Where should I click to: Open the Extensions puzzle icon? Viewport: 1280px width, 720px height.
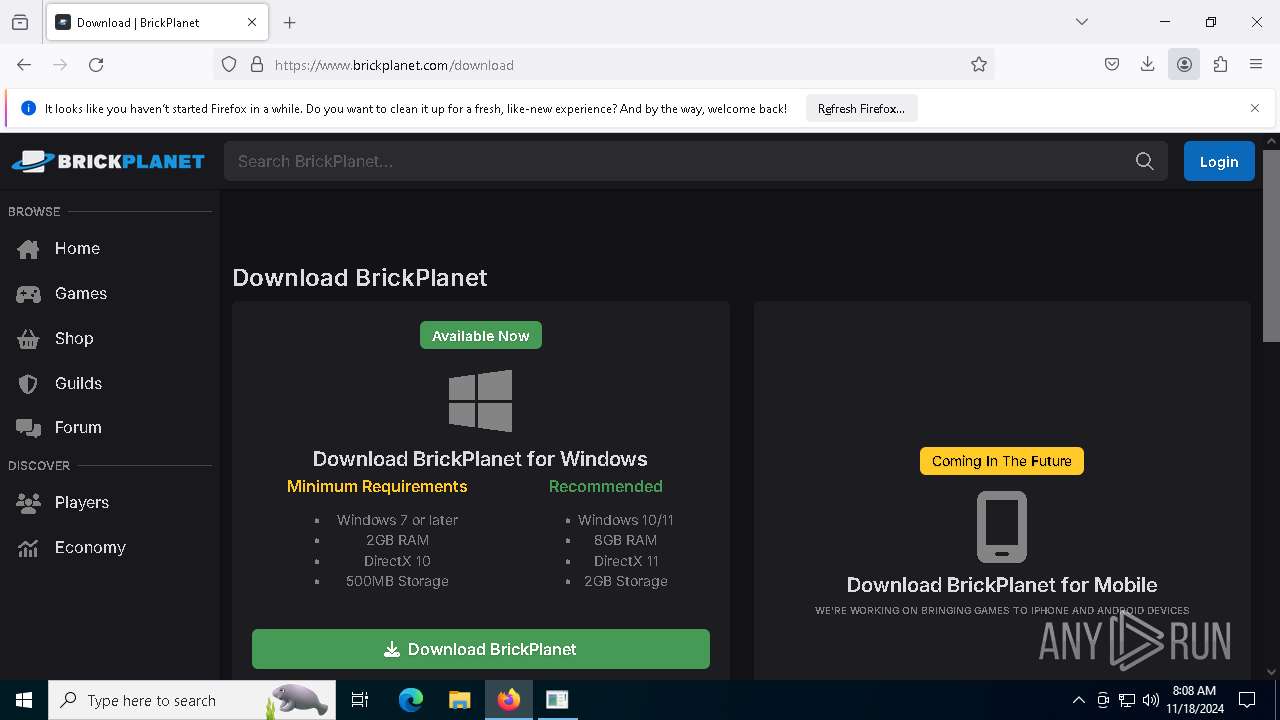pos(1220,64)
